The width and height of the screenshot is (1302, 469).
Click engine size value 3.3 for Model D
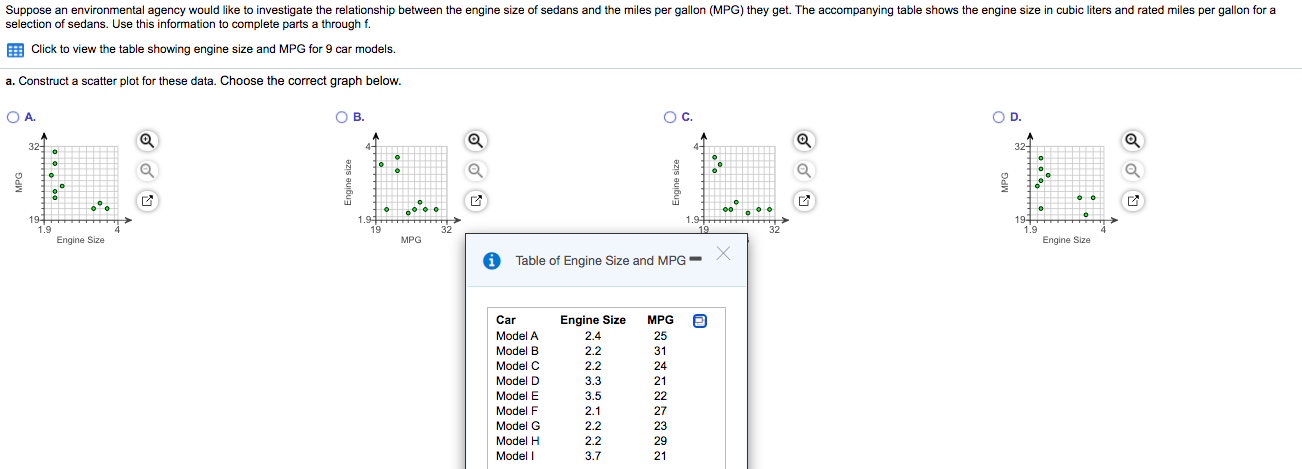(x=593, y=381)
